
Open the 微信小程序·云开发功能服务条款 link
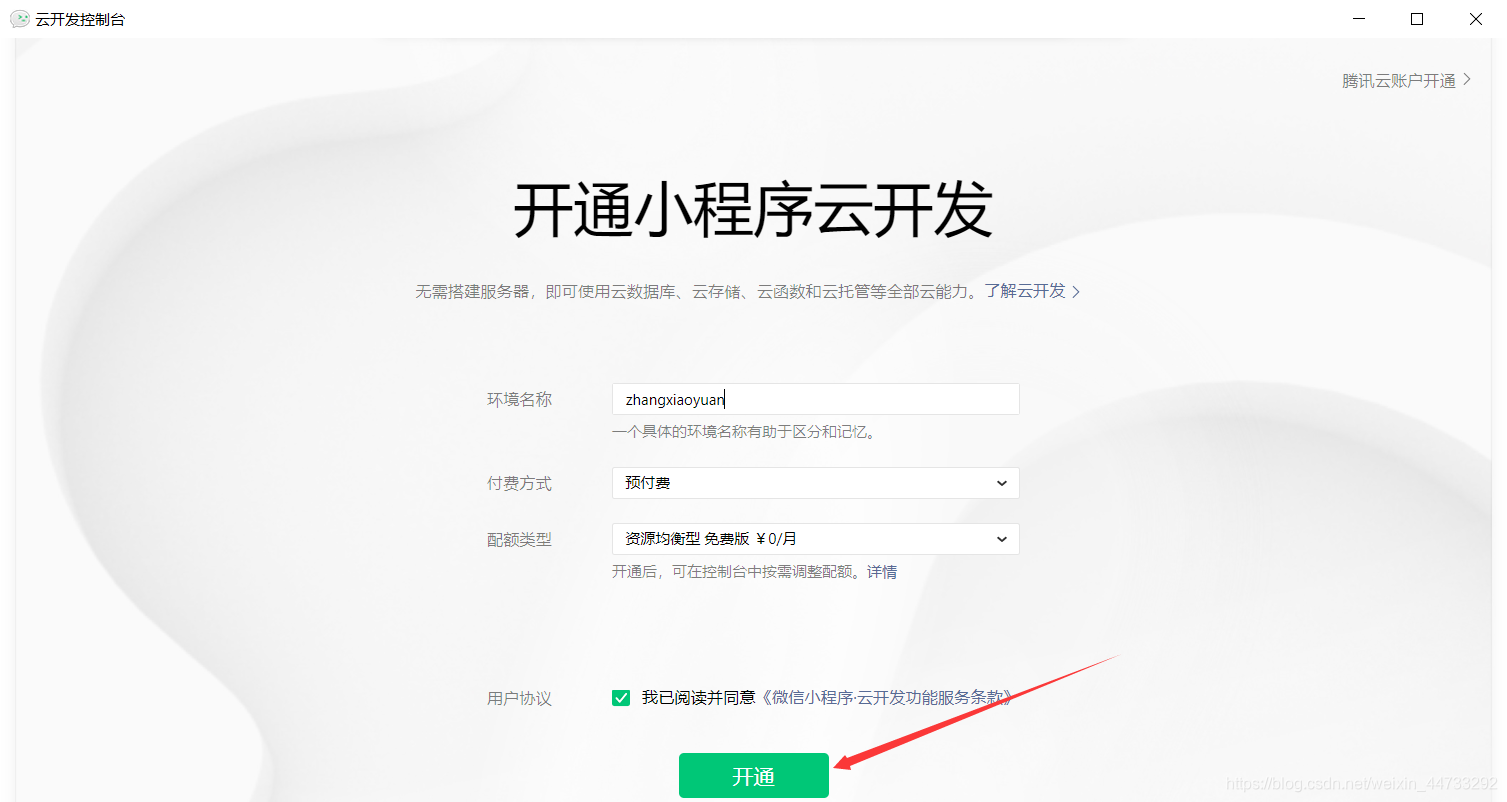point(886,698)
